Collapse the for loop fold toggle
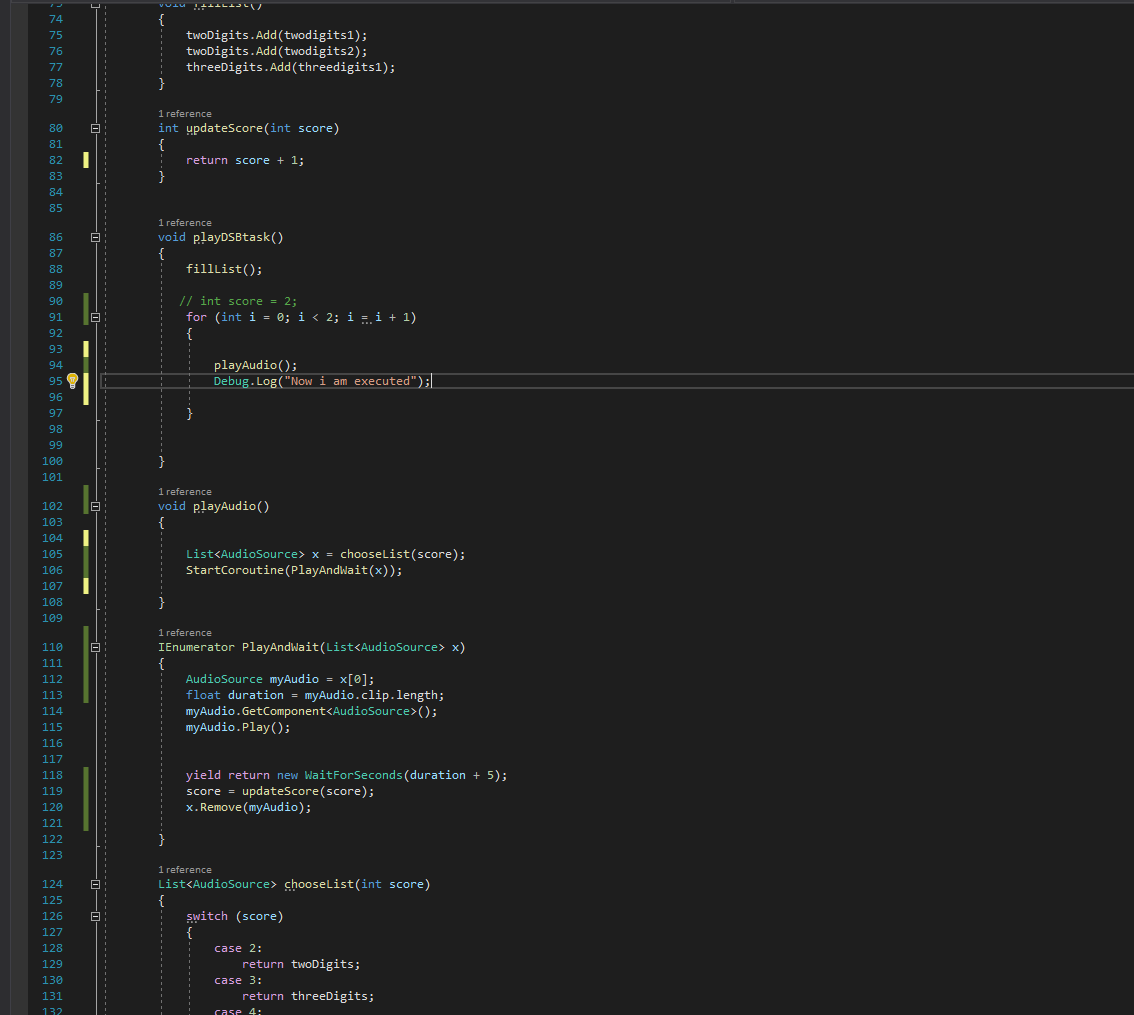1134x1015 pixels. pyautogui.click(x=95, y=317)
